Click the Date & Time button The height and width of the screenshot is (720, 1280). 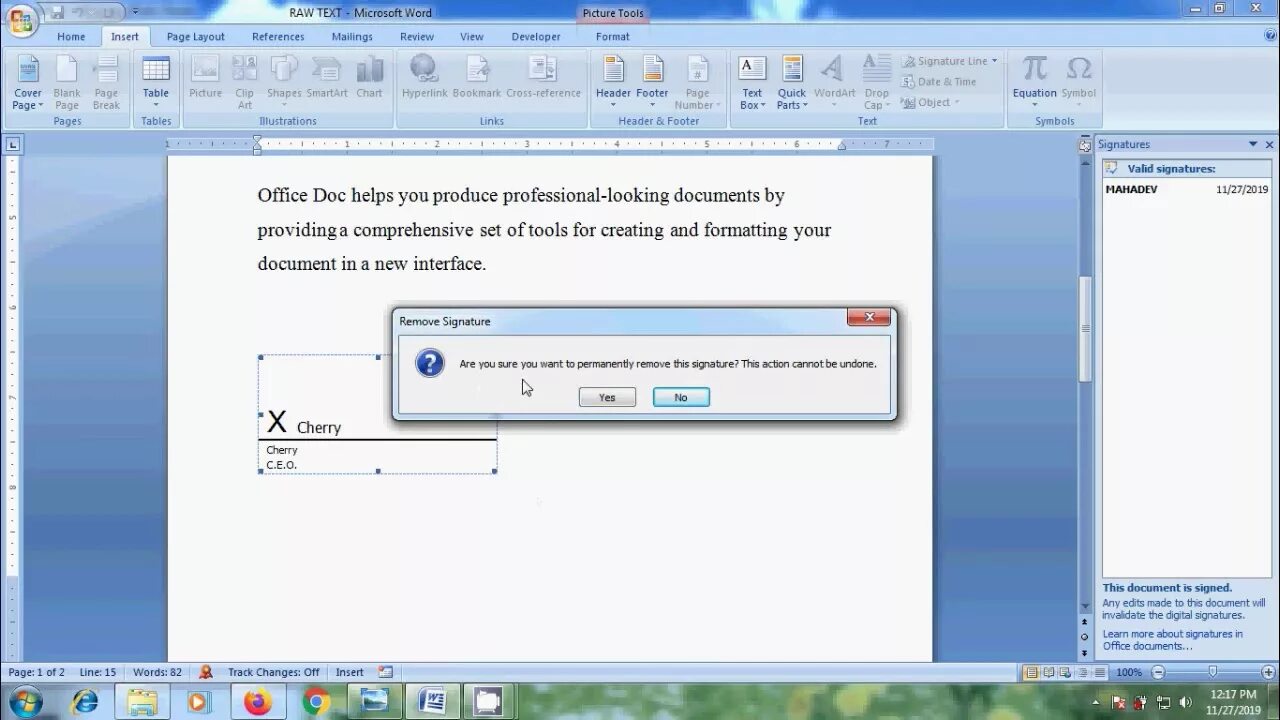(938, 82)
